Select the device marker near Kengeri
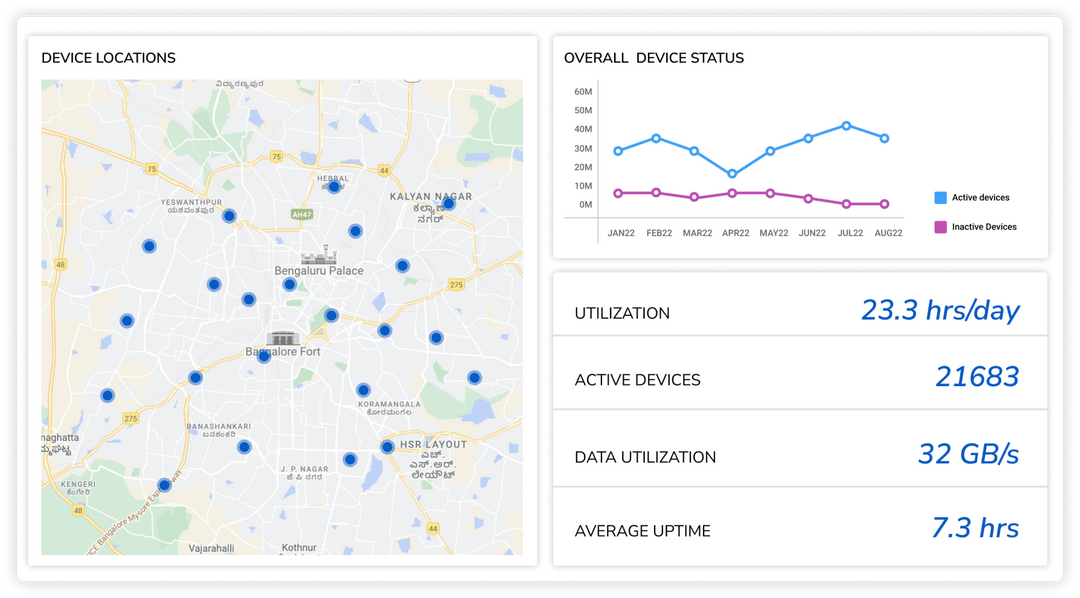Screen dimensions: 1080x598 coord(164,485)
